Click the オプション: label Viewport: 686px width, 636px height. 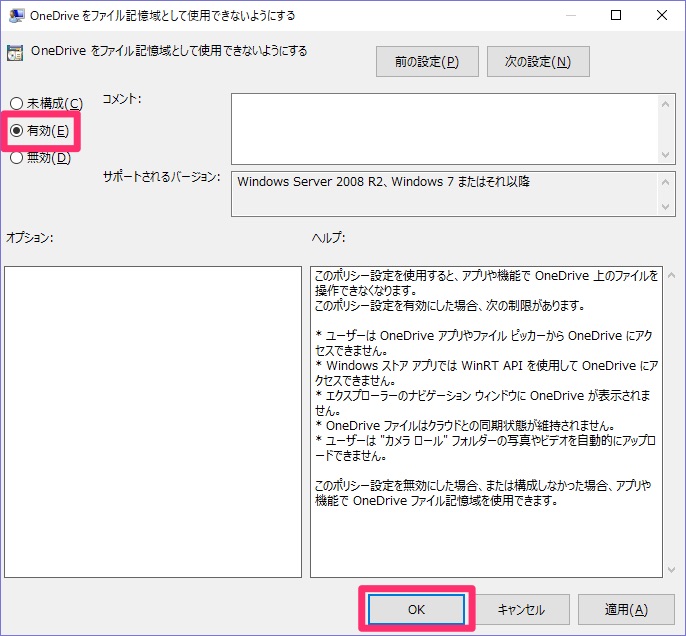(30, 238)
